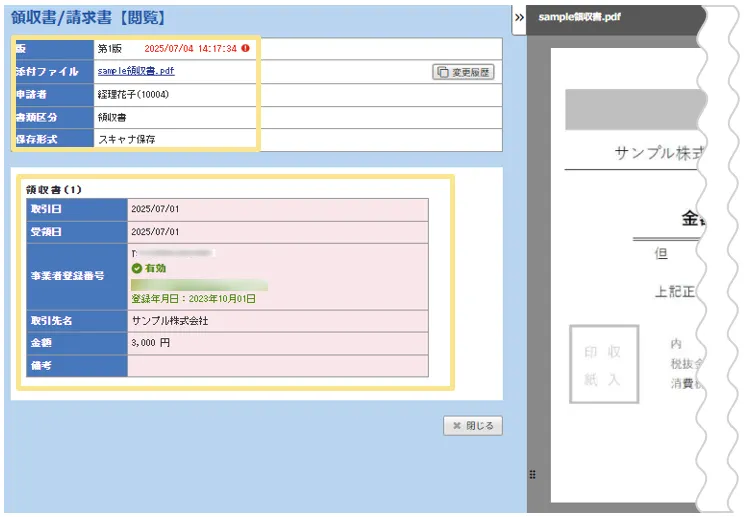The width and height of the screenshot is (744, 517).
Task: Select the sample領収書.pdf viewer title tab
Action: (579, 17)
